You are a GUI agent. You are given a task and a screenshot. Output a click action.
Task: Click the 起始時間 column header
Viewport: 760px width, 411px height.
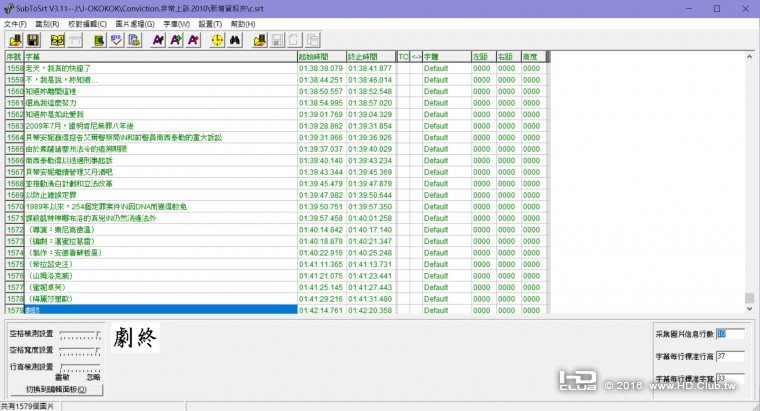point(322,57)
